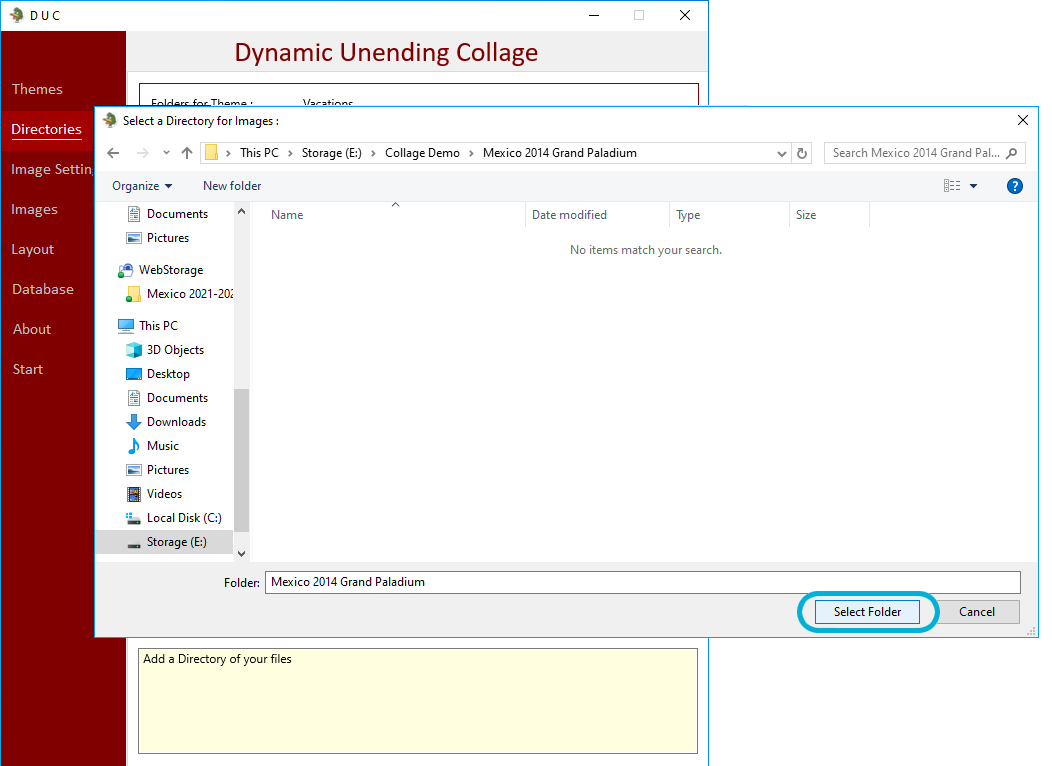Sort by Date modified column
Viewport: 1052px width, 766px height.
click(569, 215)
